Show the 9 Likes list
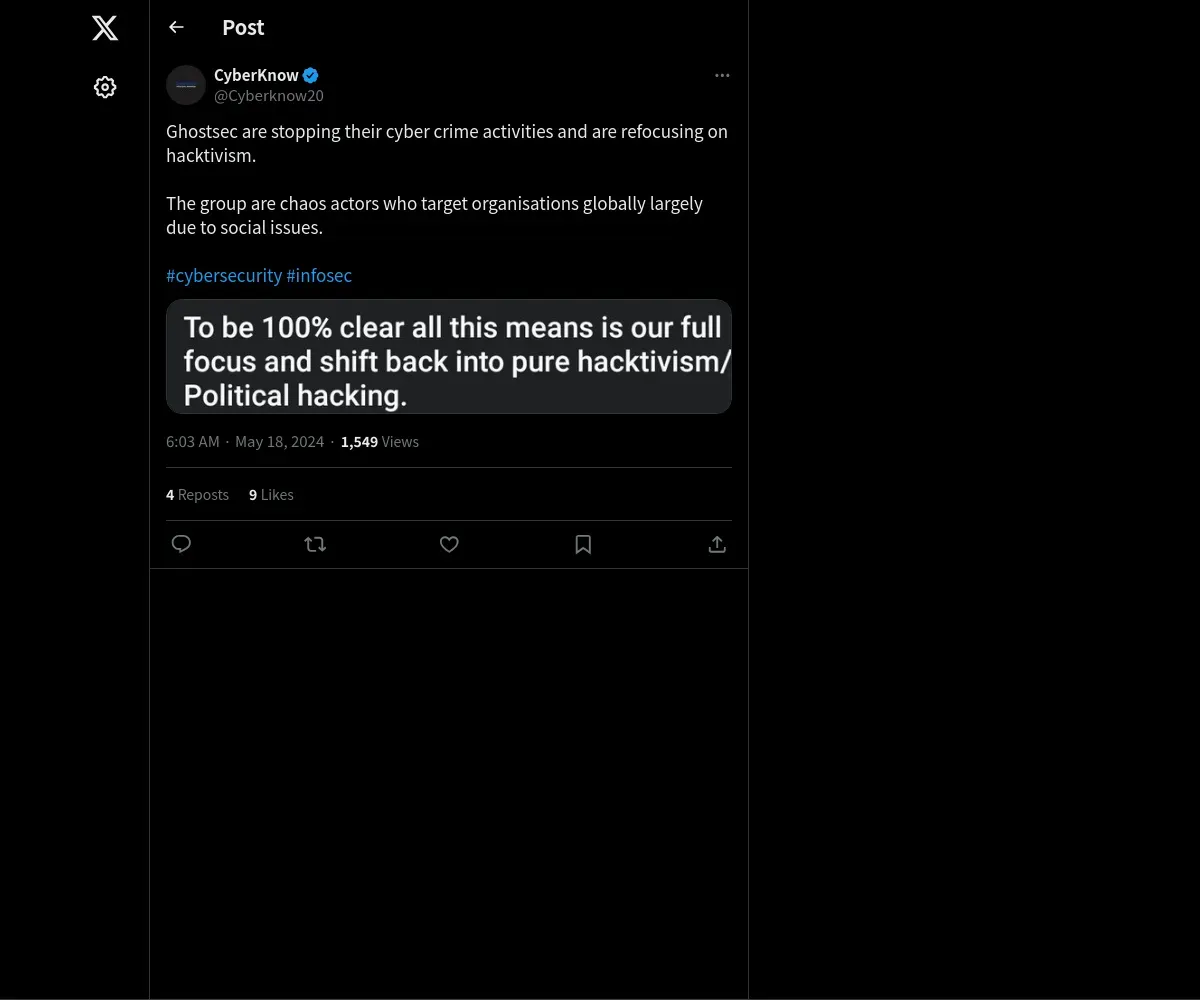Screen dimensions: 1200x1000 click(271, 494)
